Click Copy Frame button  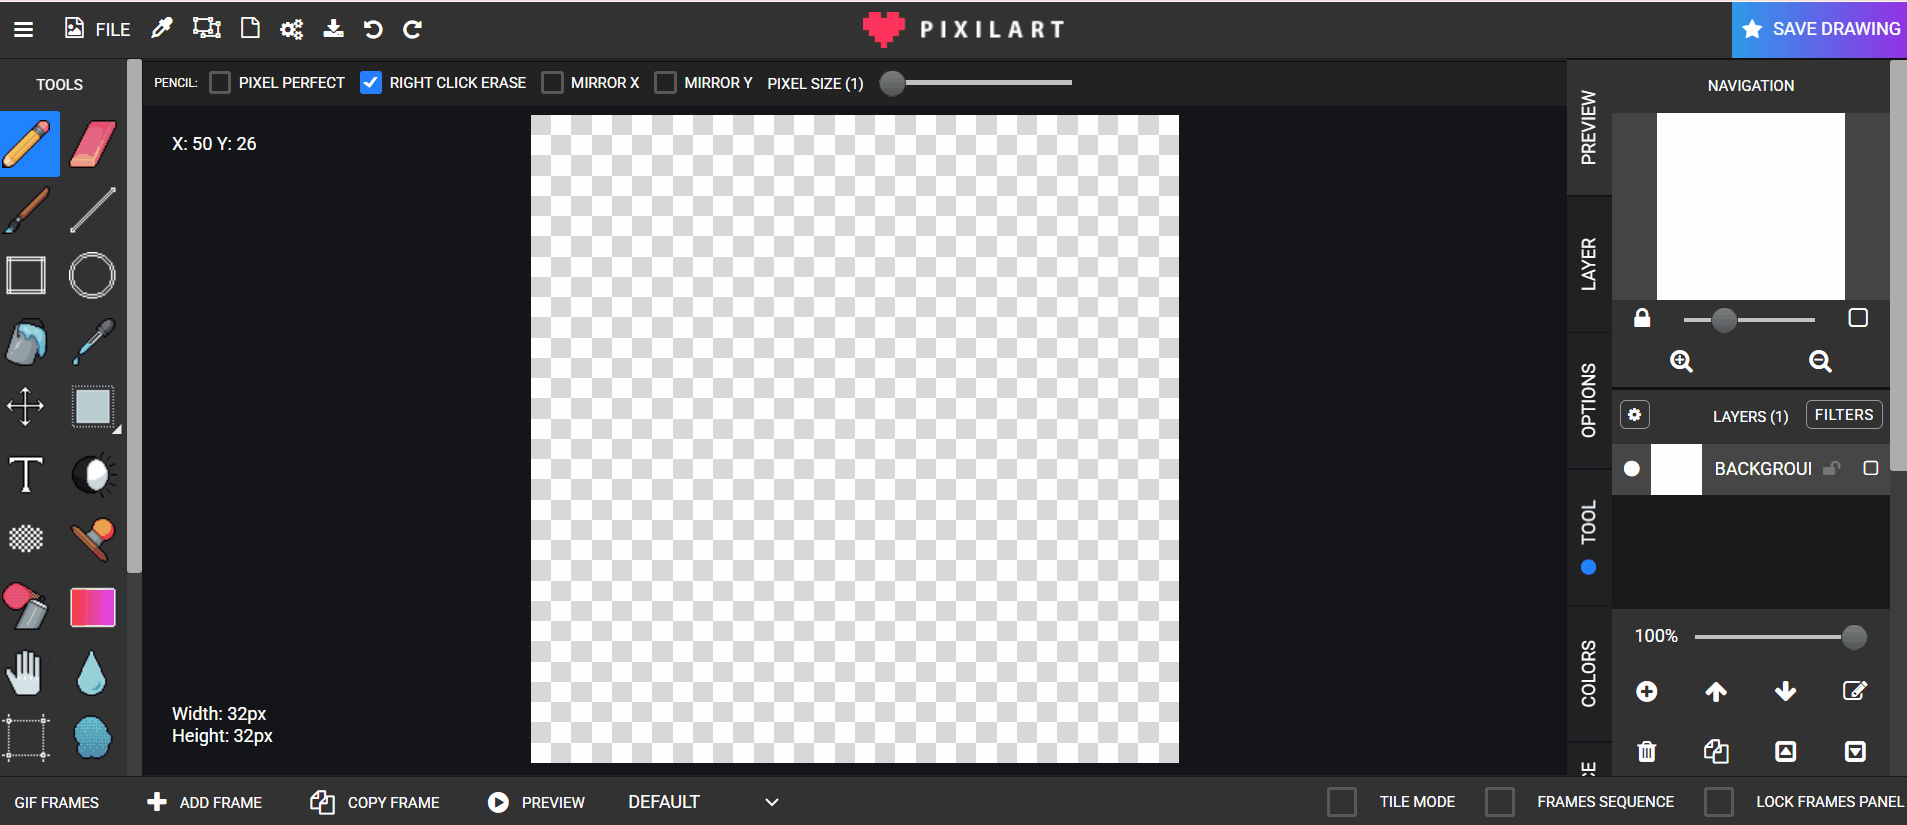(375, 802)
